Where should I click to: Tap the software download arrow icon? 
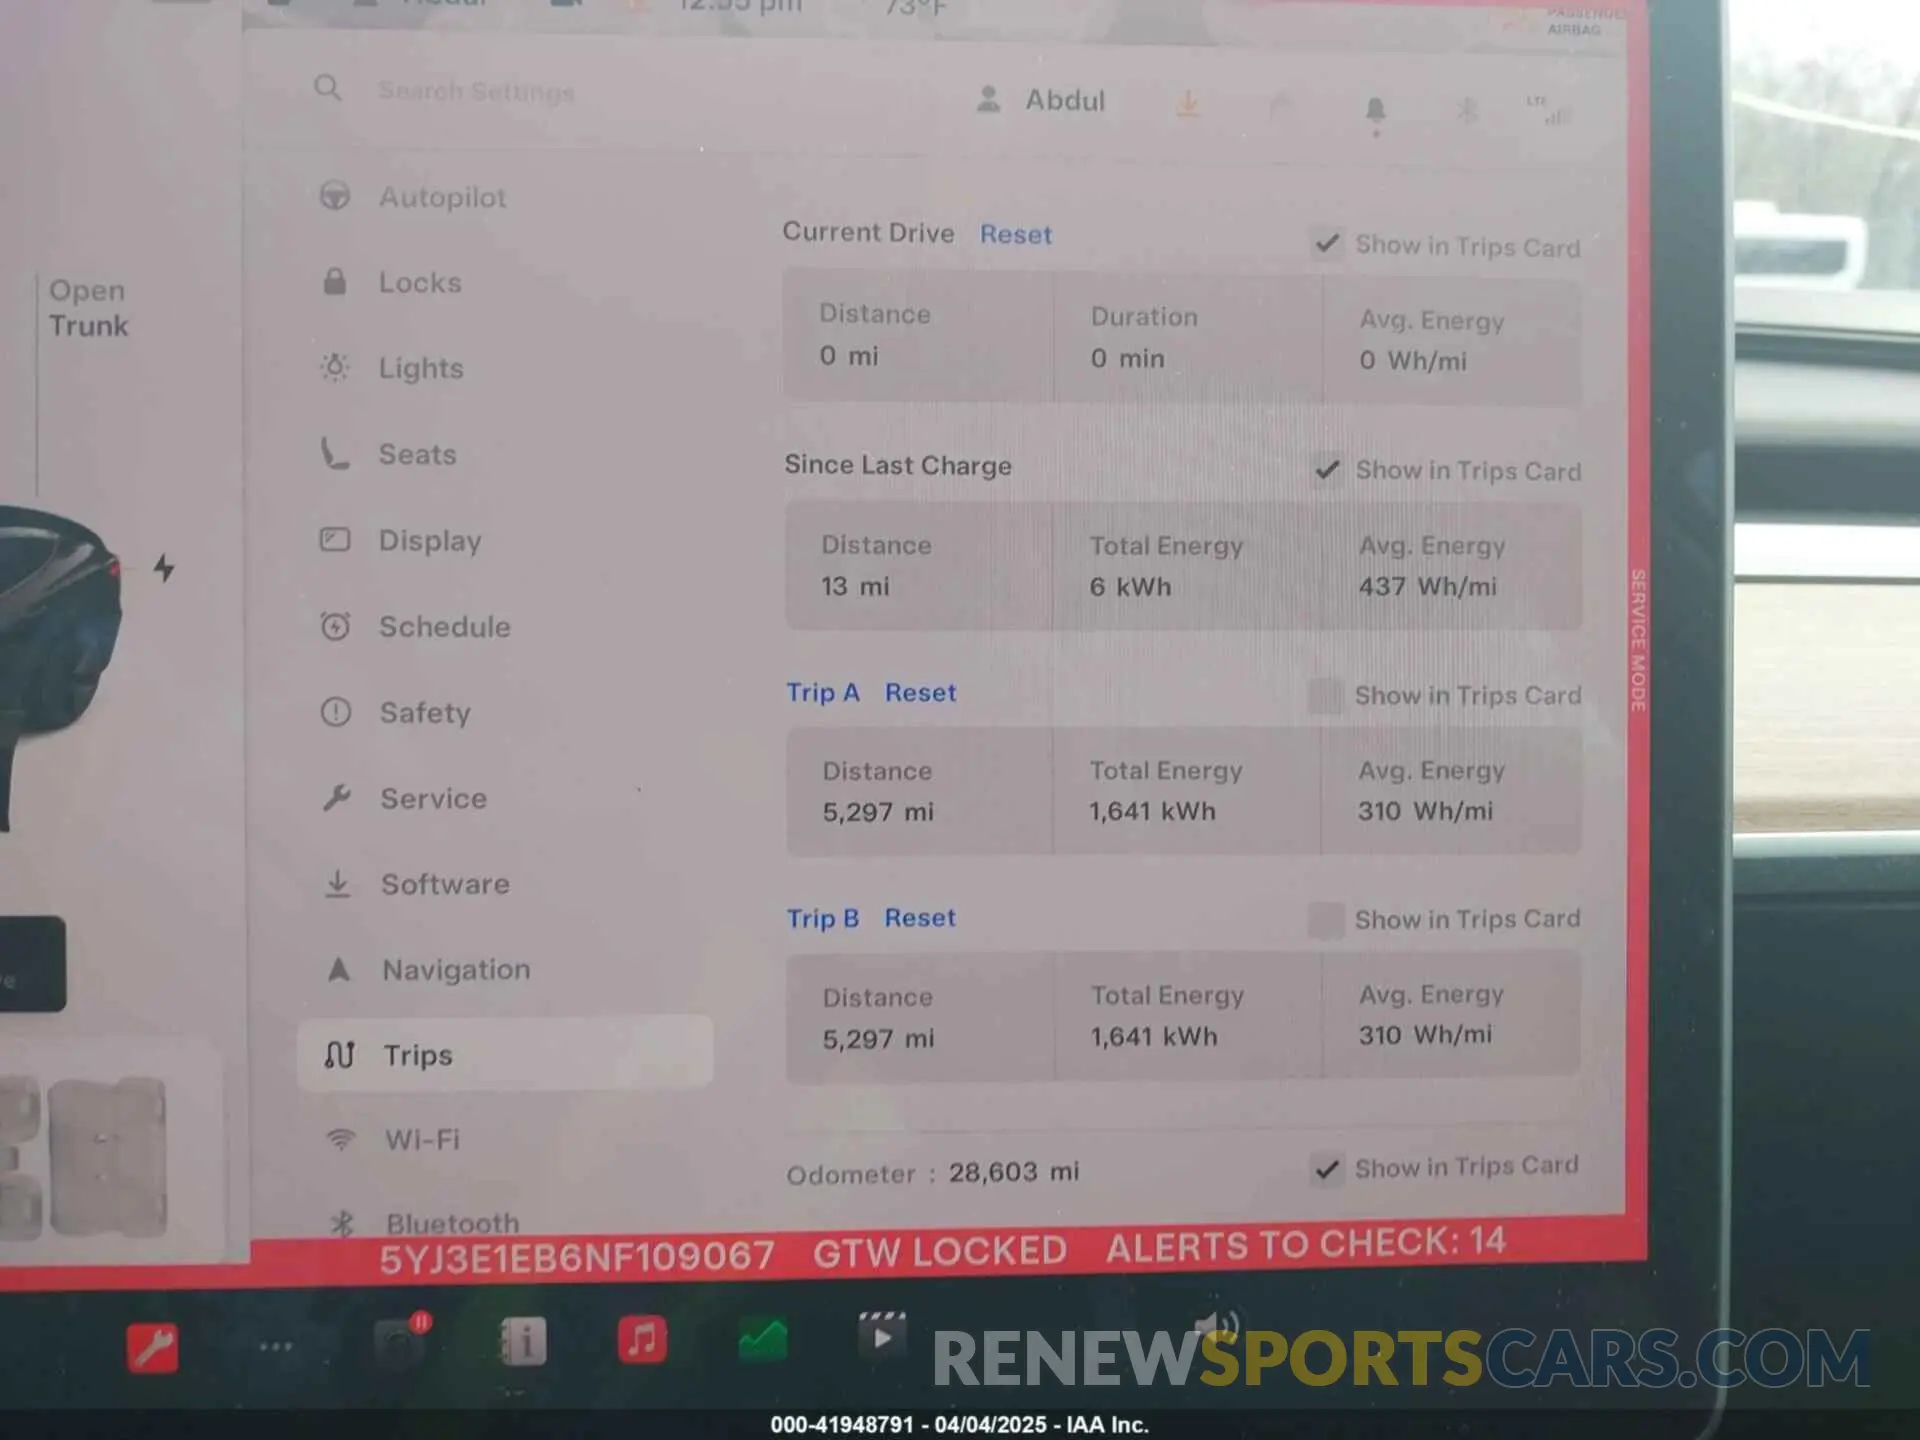pos(1187,103)
